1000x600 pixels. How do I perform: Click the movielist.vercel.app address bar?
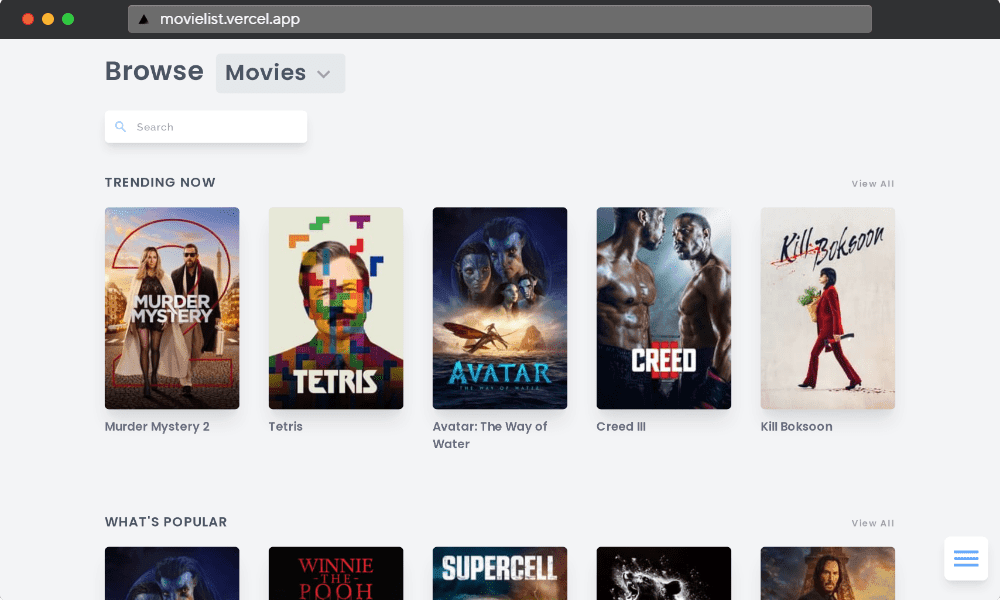499,19
